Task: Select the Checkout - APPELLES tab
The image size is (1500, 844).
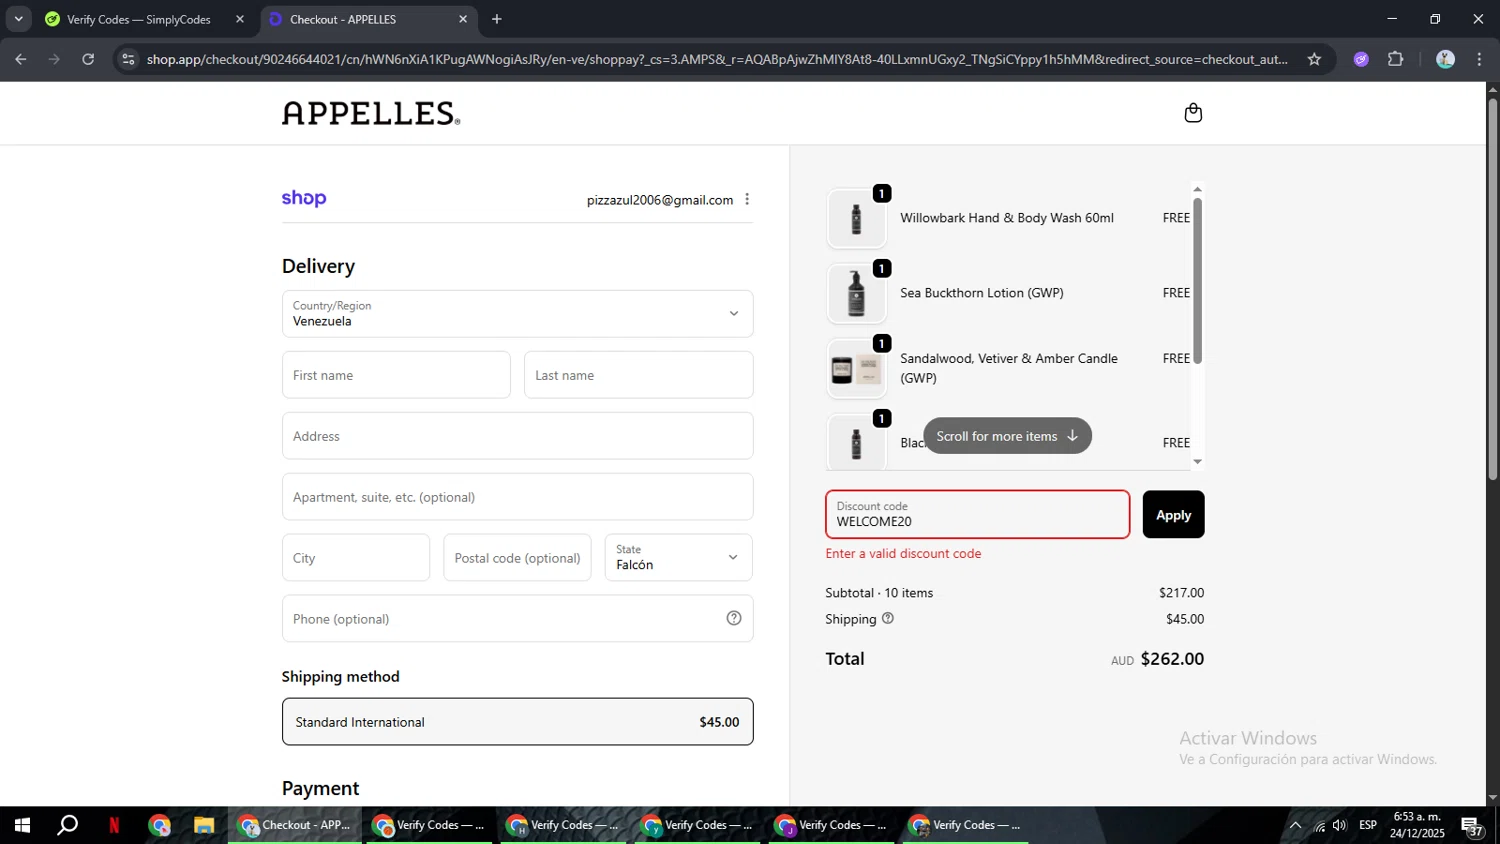Action: (343, 19)
